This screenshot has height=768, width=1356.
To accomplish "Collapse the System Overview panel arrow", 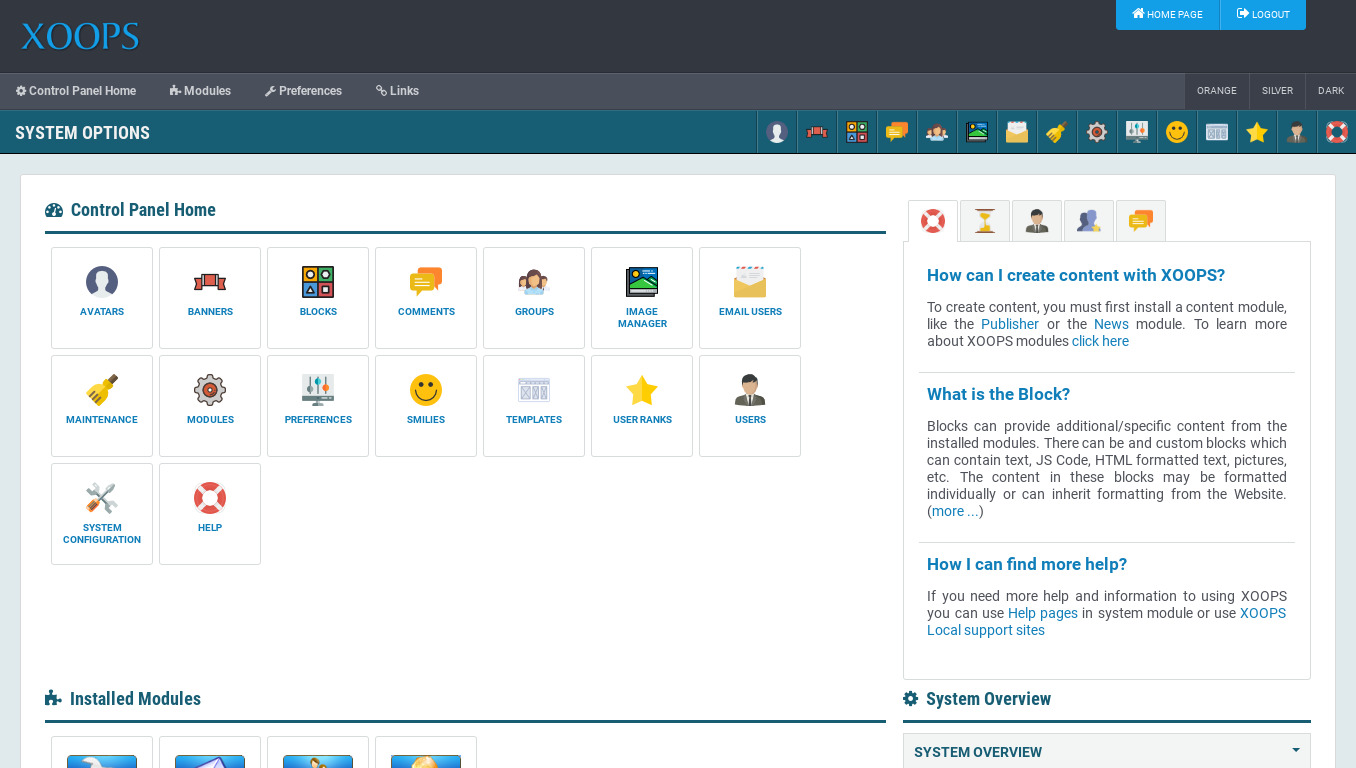I will coord(1295,750).
